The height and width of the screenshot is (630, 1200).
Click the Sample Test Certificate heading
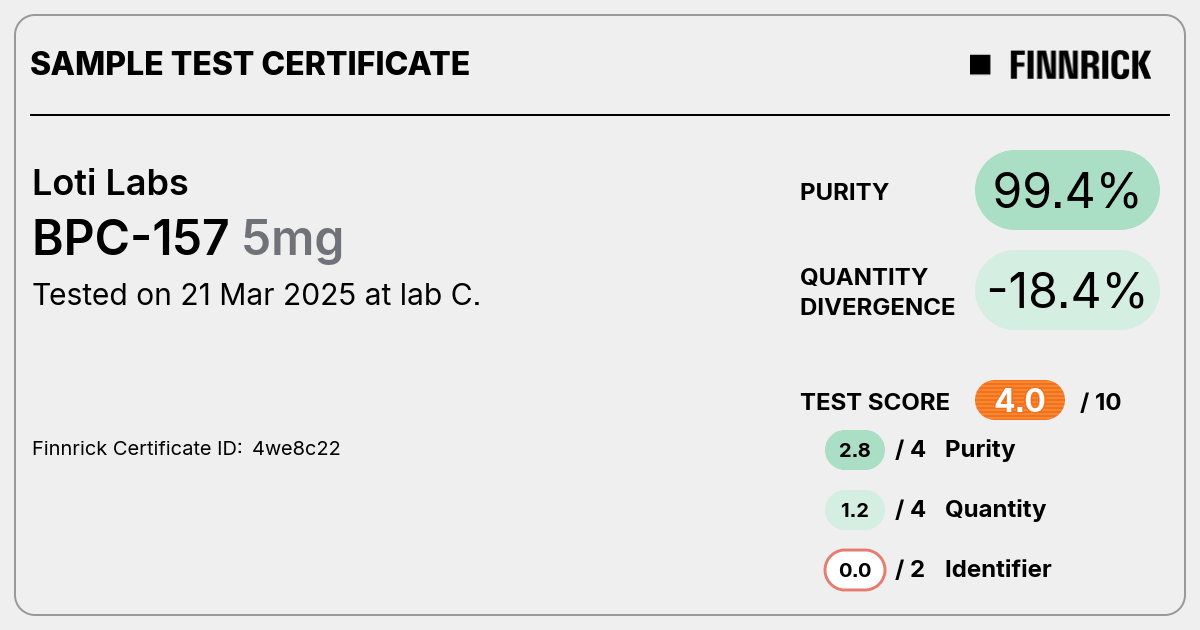tap(250, 64)
